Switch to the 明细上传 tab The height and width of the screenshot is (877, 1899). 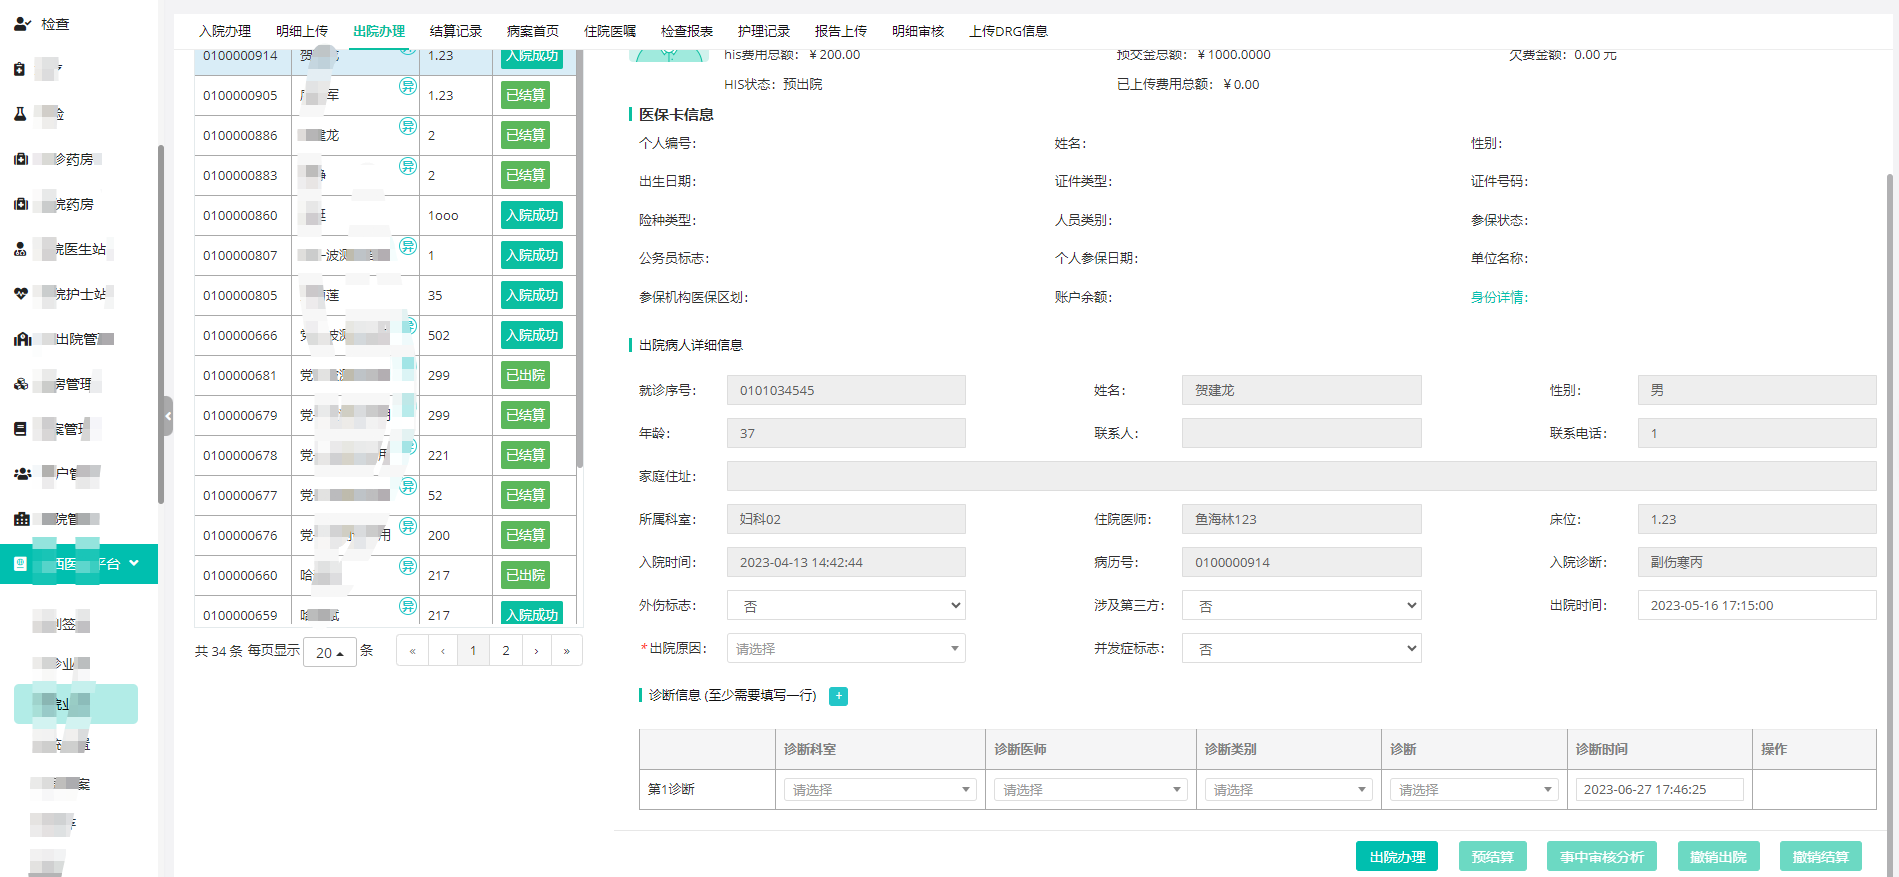[x=302, y=31]
